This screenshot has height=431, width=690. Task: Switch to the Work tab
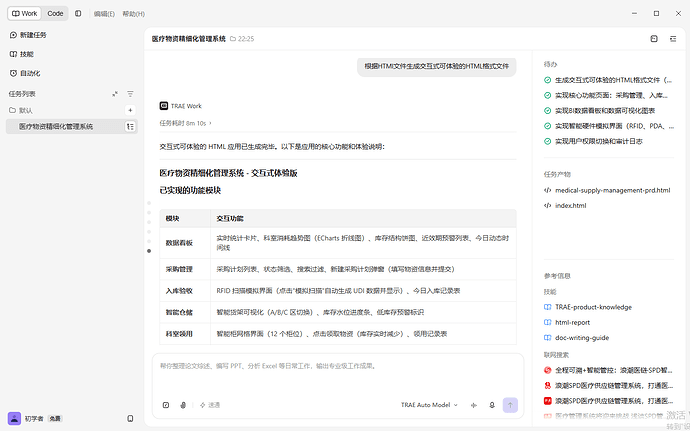pos(25,14)
